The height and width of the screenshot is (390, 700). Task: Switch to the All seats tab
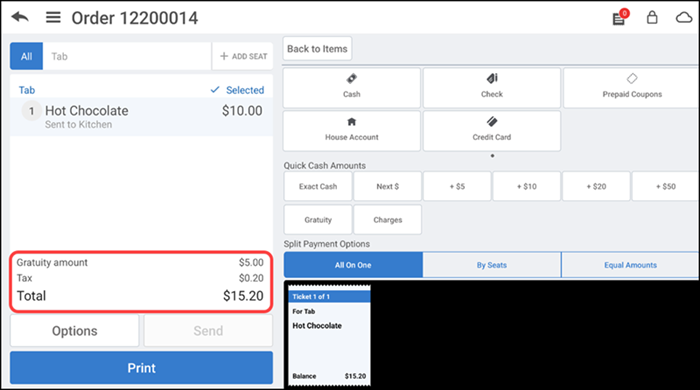click(x=26, y=56)
